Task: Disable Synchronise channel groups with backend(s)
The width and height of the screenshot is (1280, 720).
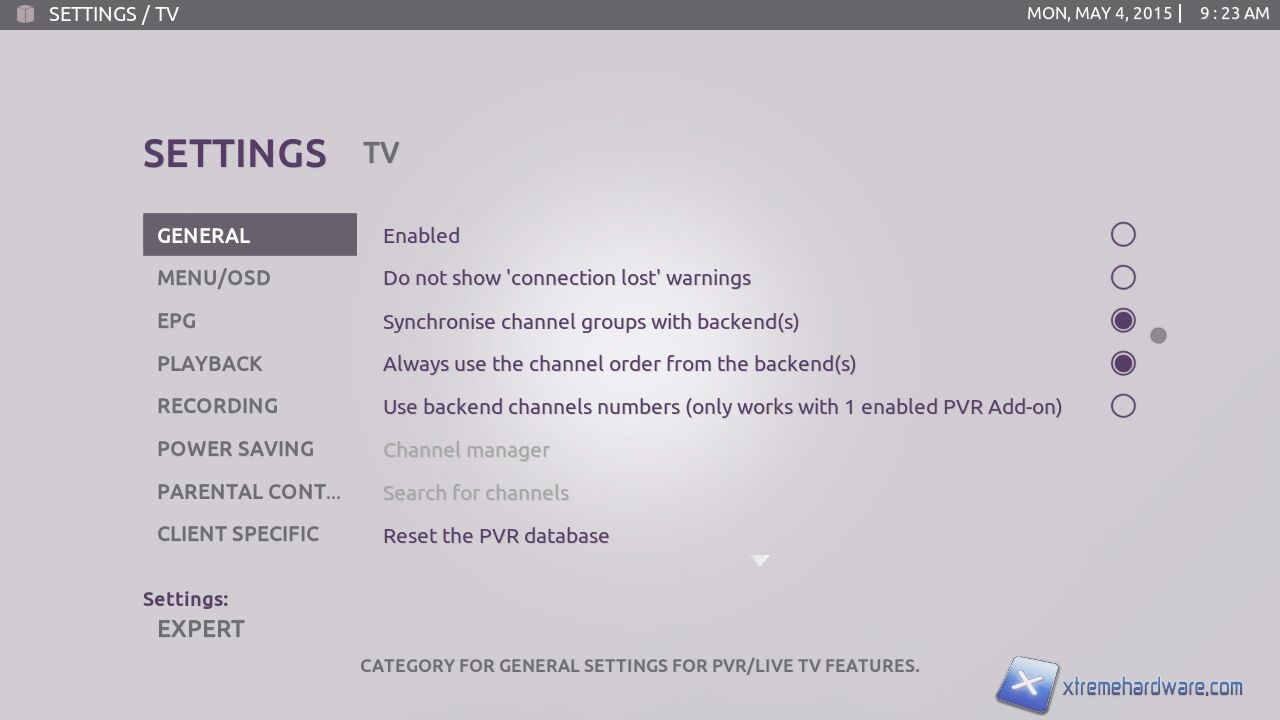Action: (x=1123, y=321)
